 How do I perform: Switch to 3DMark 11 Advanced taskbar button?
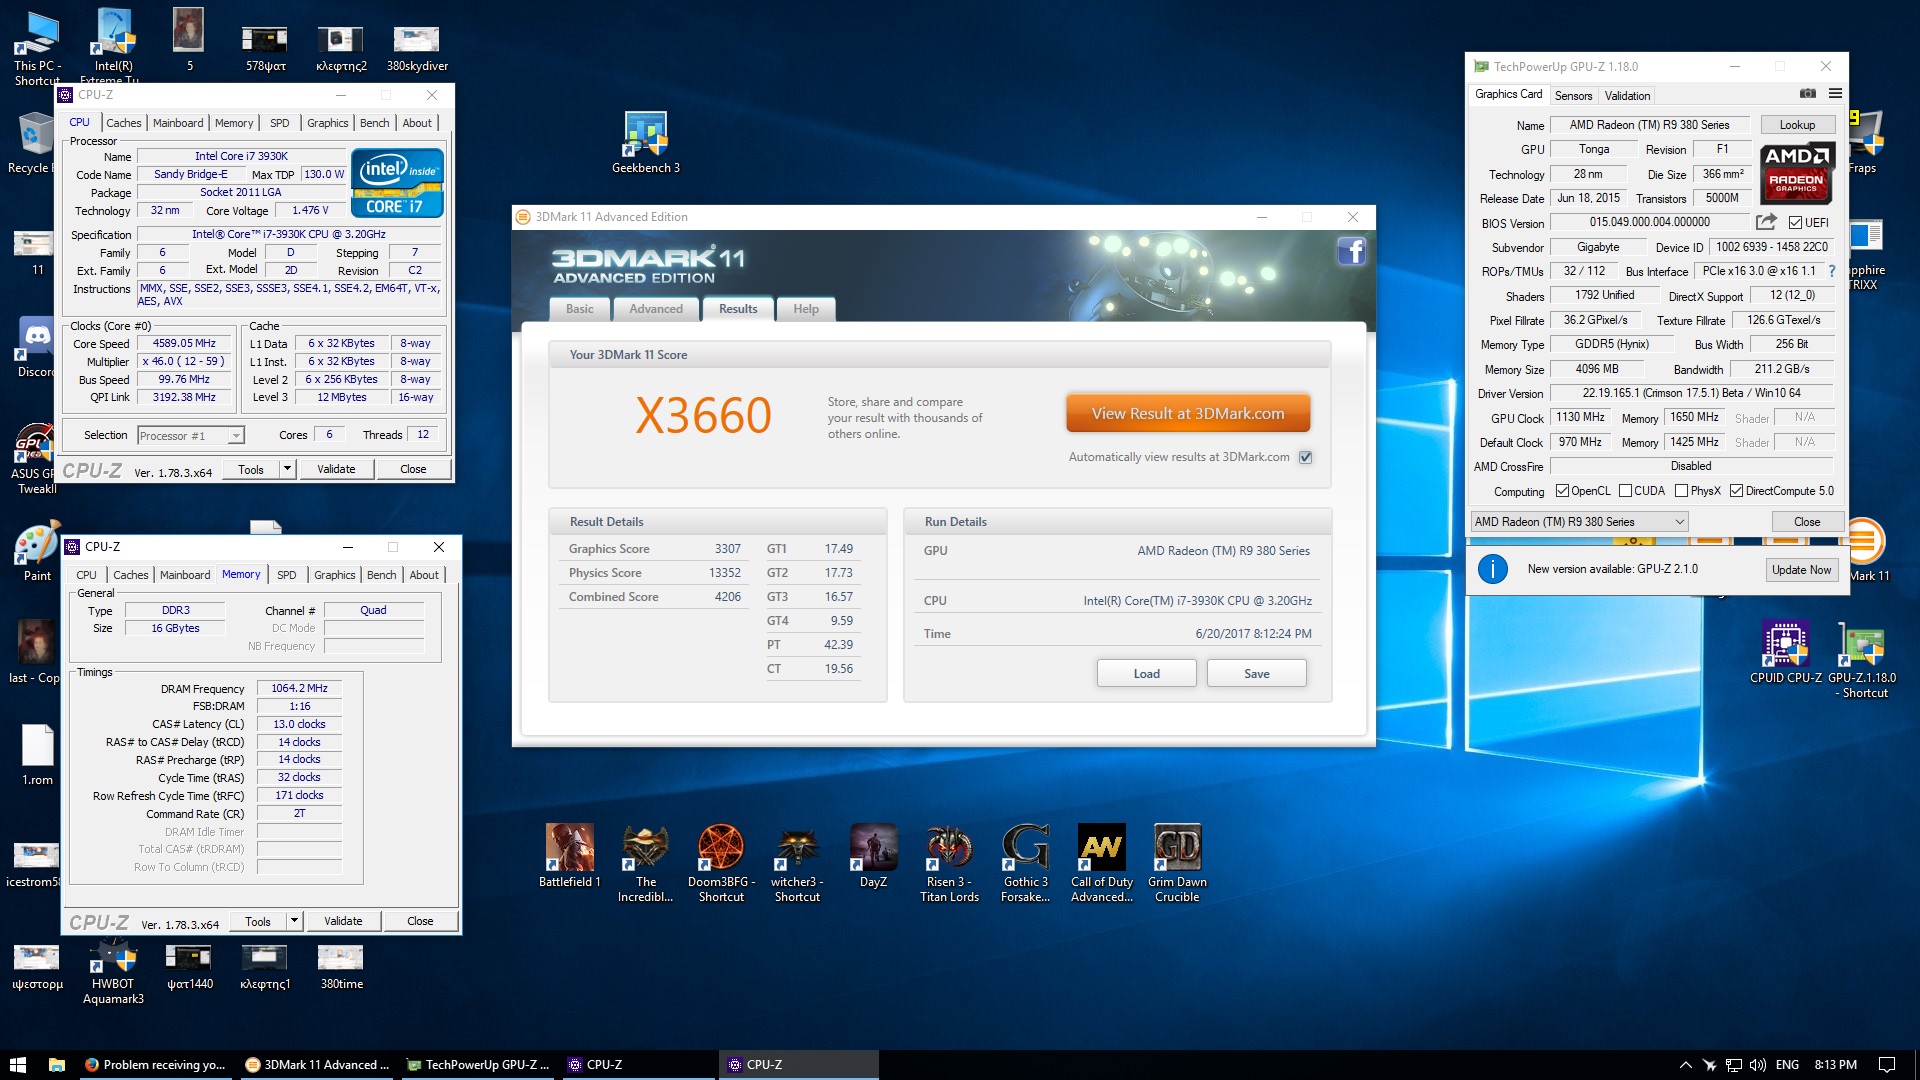[319, 1065]
